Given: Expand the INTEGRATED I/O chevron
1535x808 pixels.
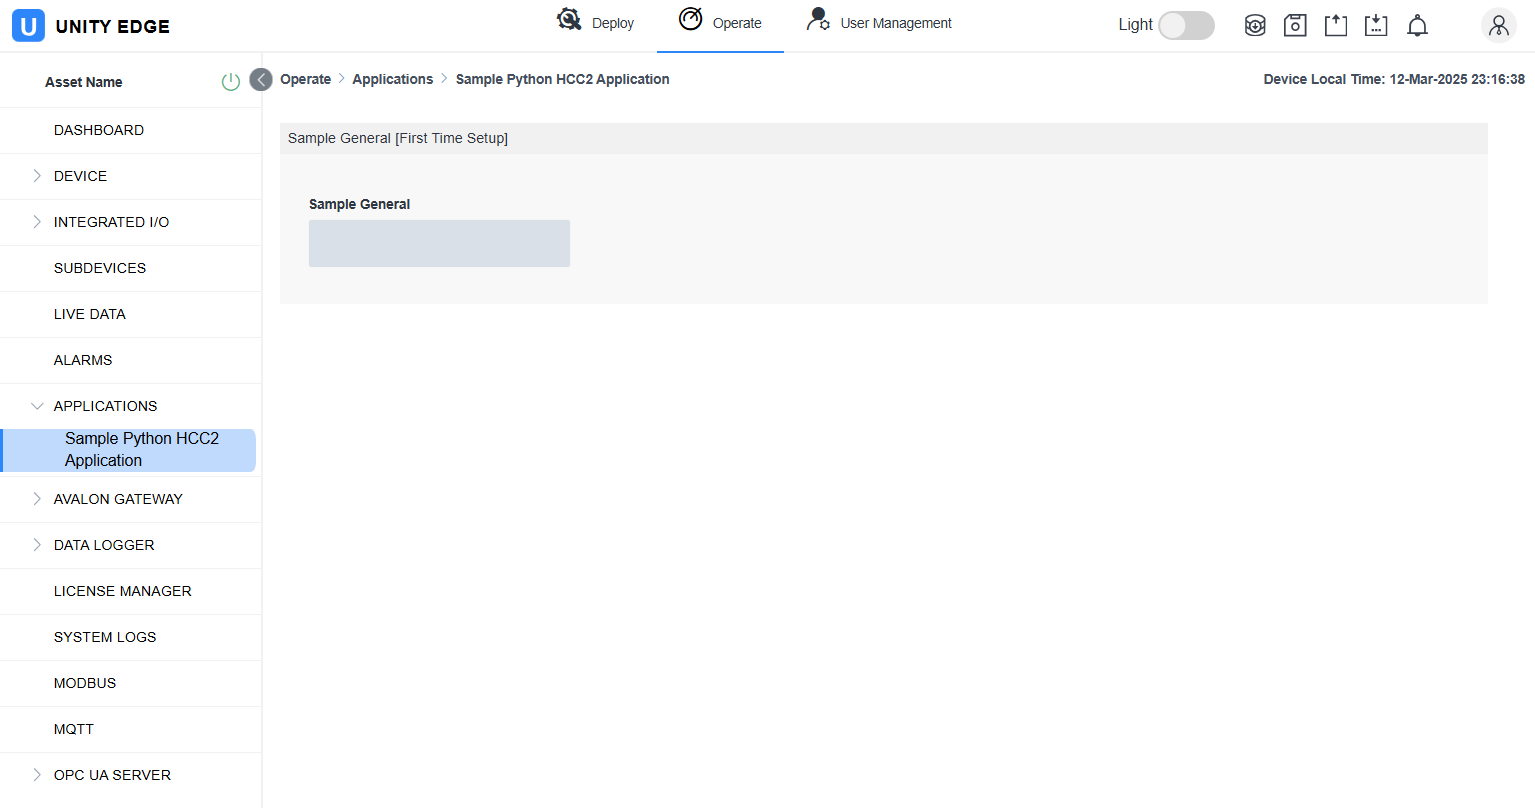Looking at the screenshot, I should tap(37, 222).
